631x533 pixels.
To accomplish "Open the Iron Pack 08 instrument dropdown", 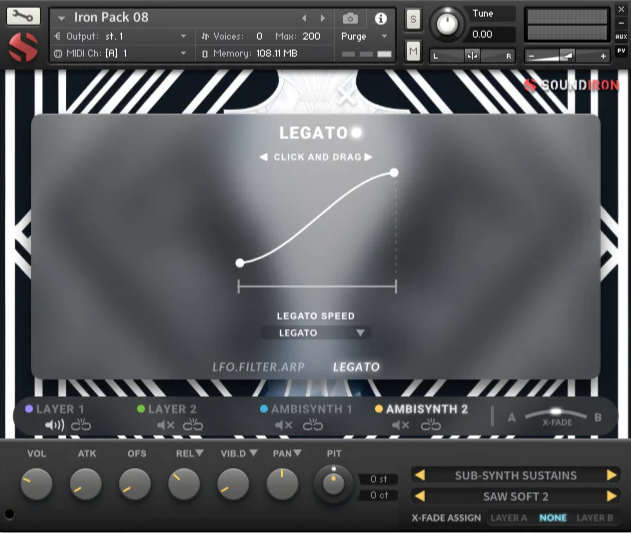I will (61, 18).
